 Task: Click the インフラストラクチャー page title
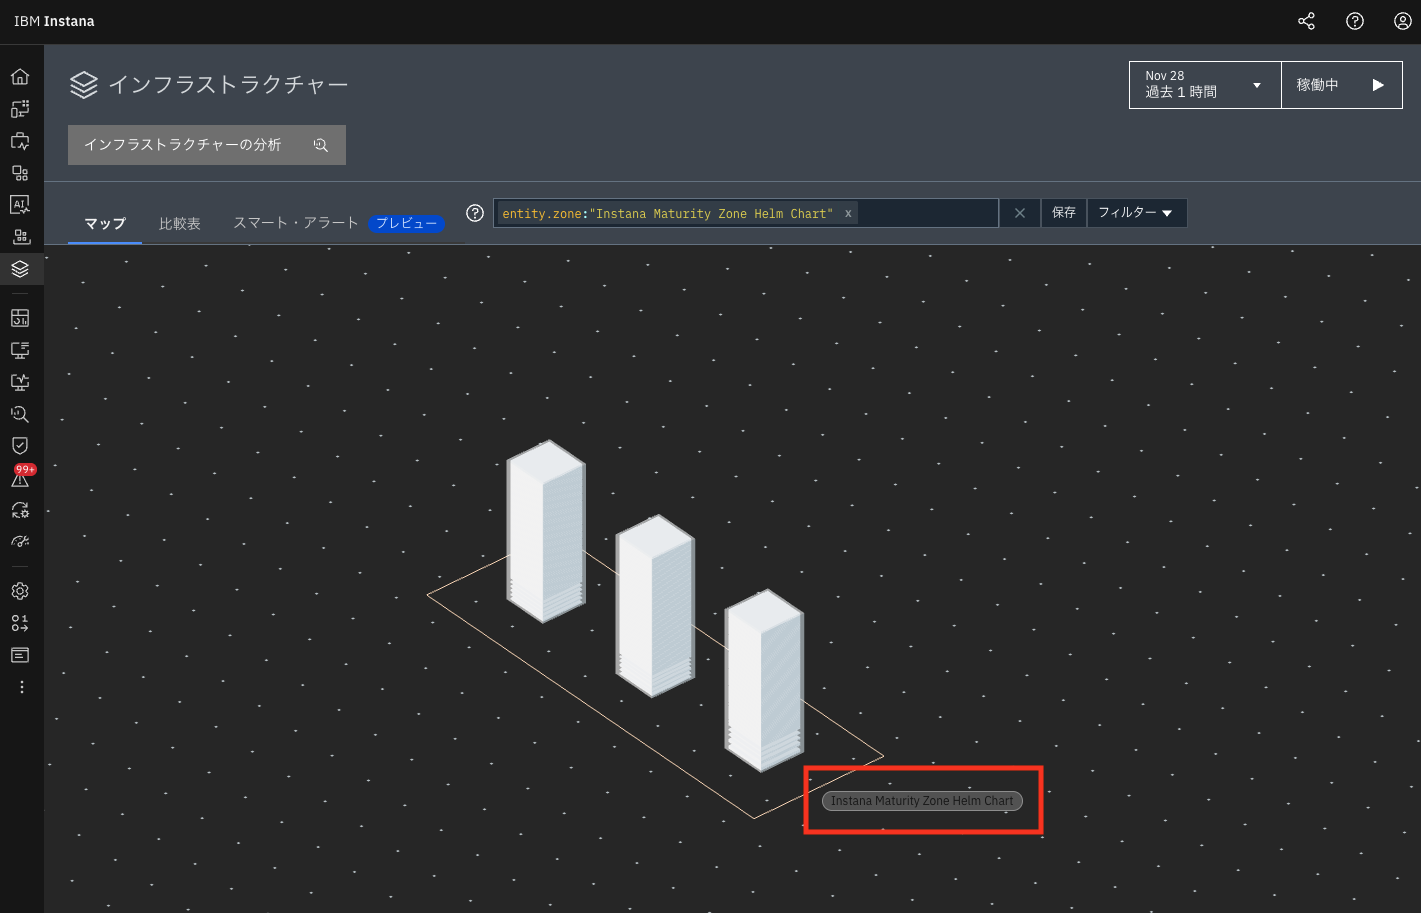[228, 85]
